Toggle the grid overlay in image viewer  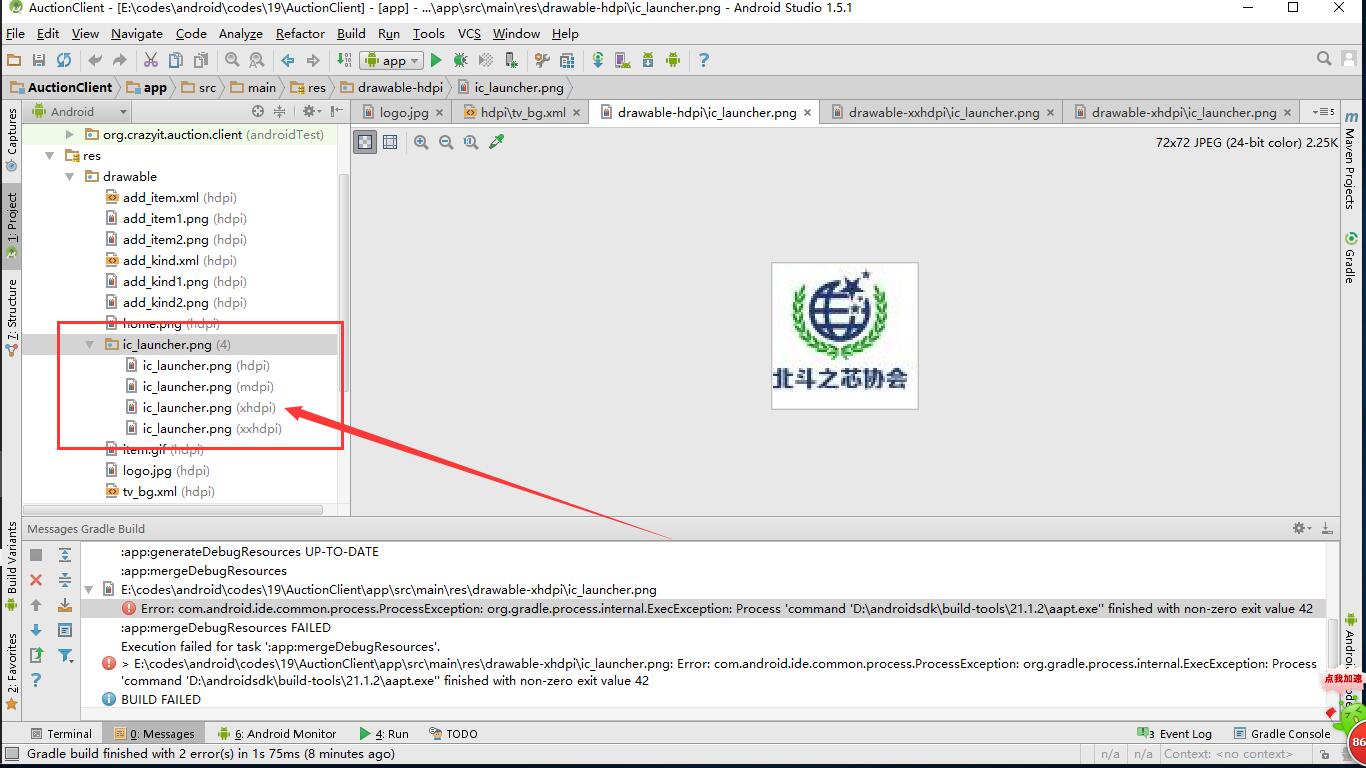coord(390,142)
